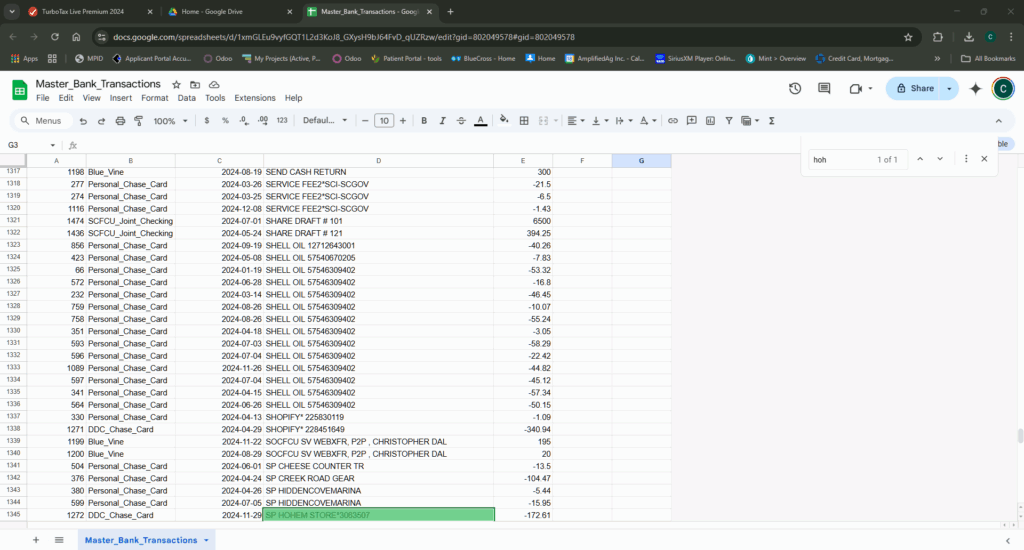Create a filter with funnel icon
This screenshot has width=1024, height=550.
(x=729, y=121)
